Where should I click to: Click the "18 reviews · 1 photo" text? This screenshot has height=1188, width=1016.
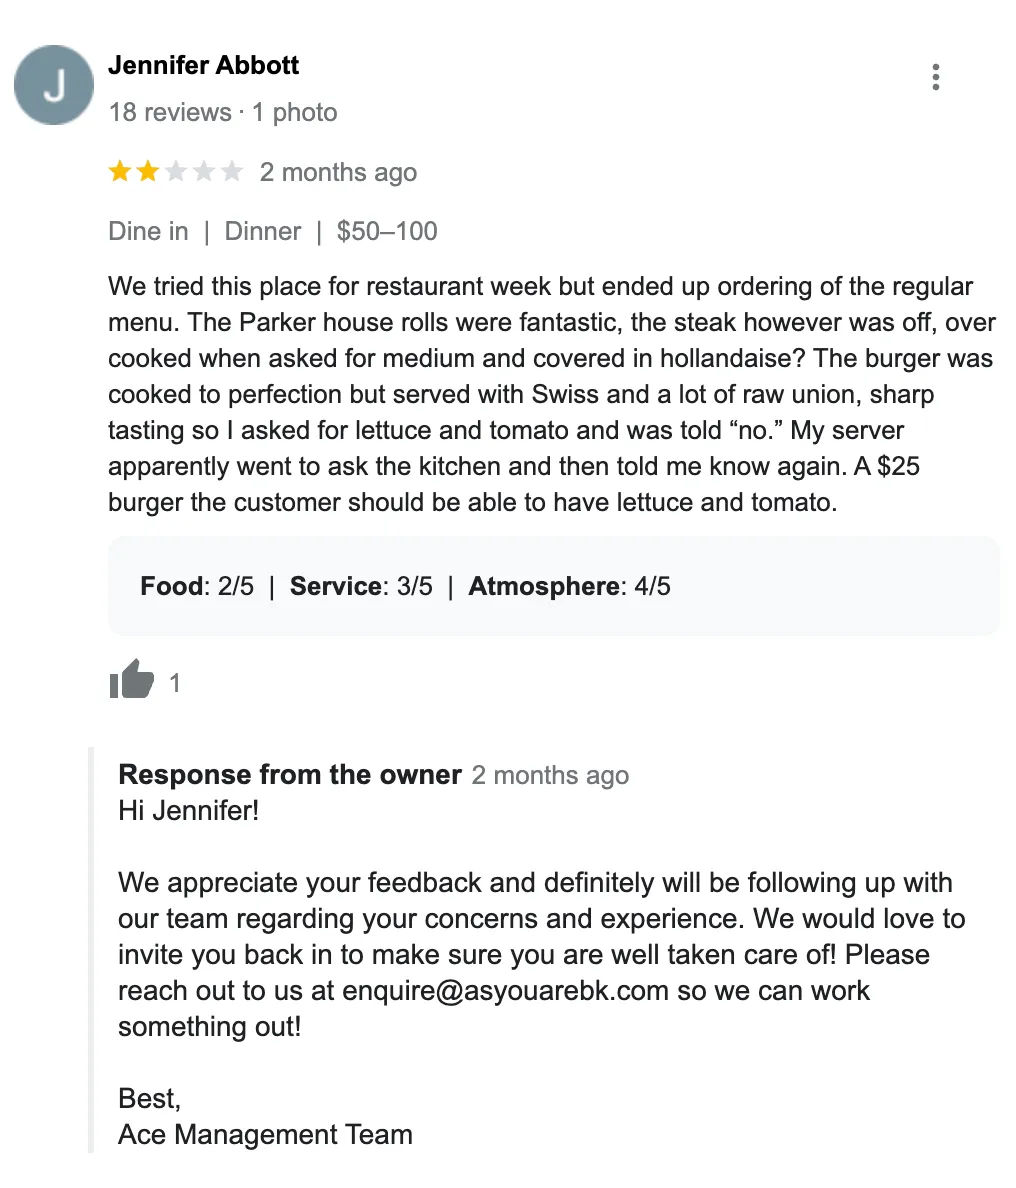click(x=222, y=112)
